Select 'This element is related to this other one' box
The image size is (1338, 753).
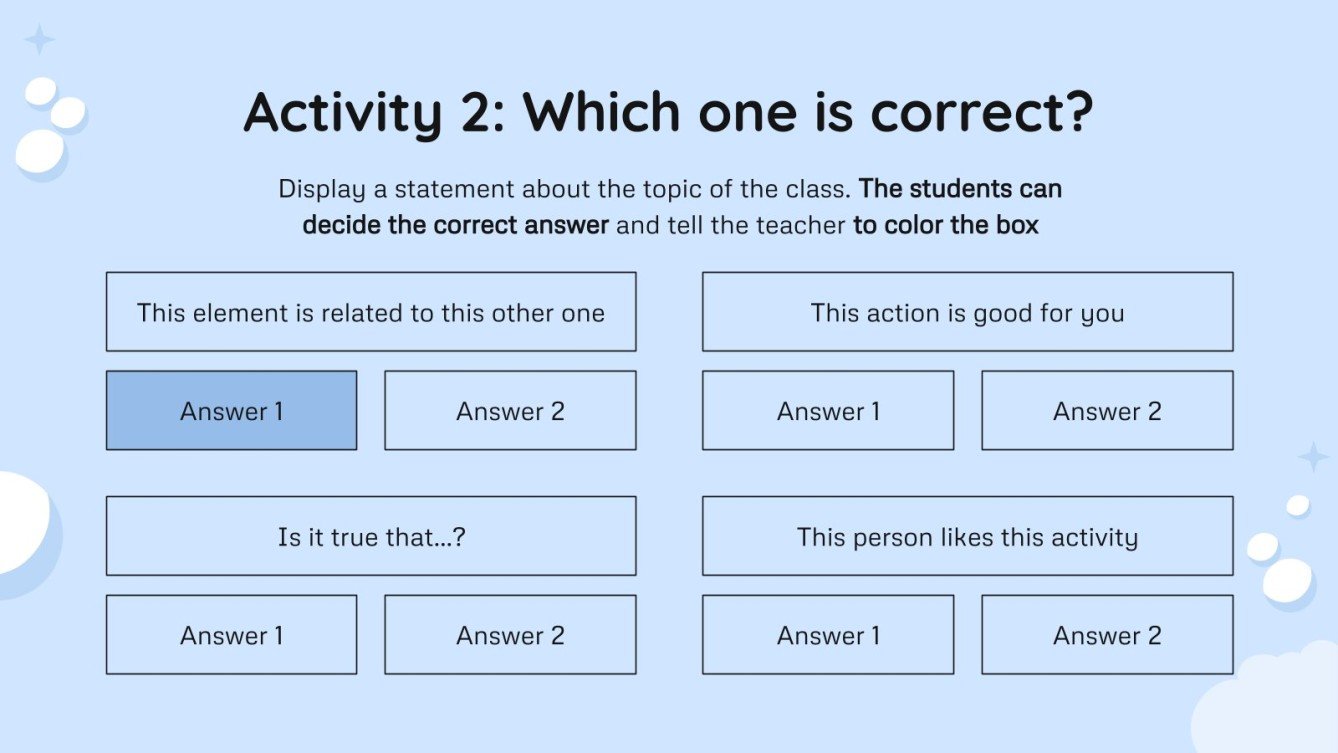pos(371,312)
